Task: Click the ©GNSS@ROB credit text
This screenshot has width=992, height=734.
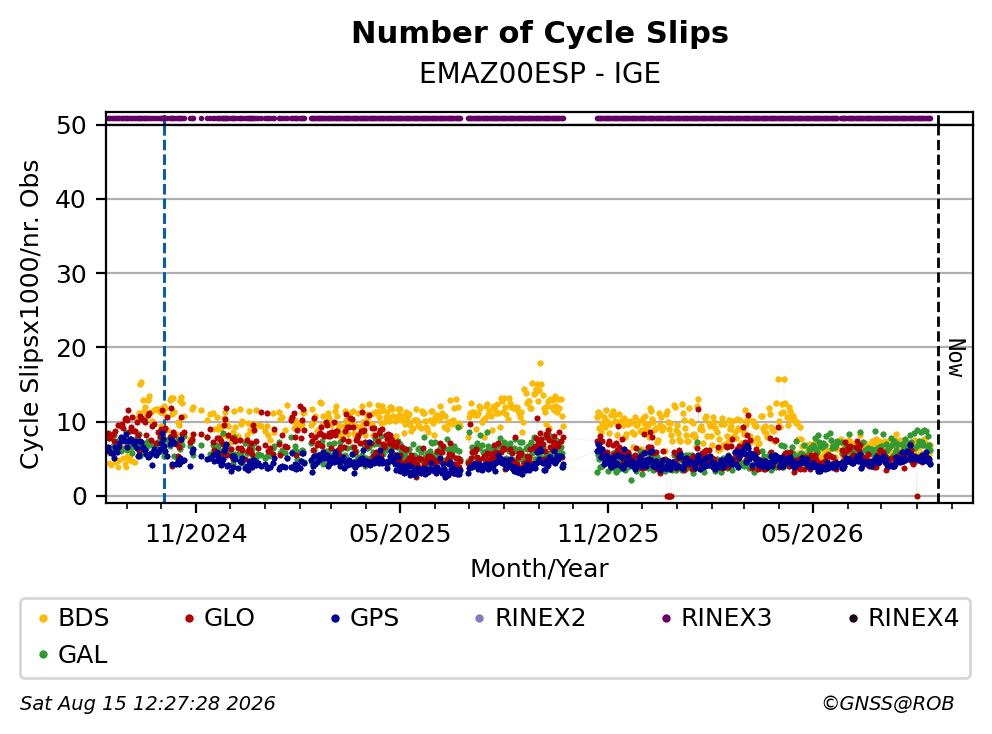Action: (x=888, y=703)
